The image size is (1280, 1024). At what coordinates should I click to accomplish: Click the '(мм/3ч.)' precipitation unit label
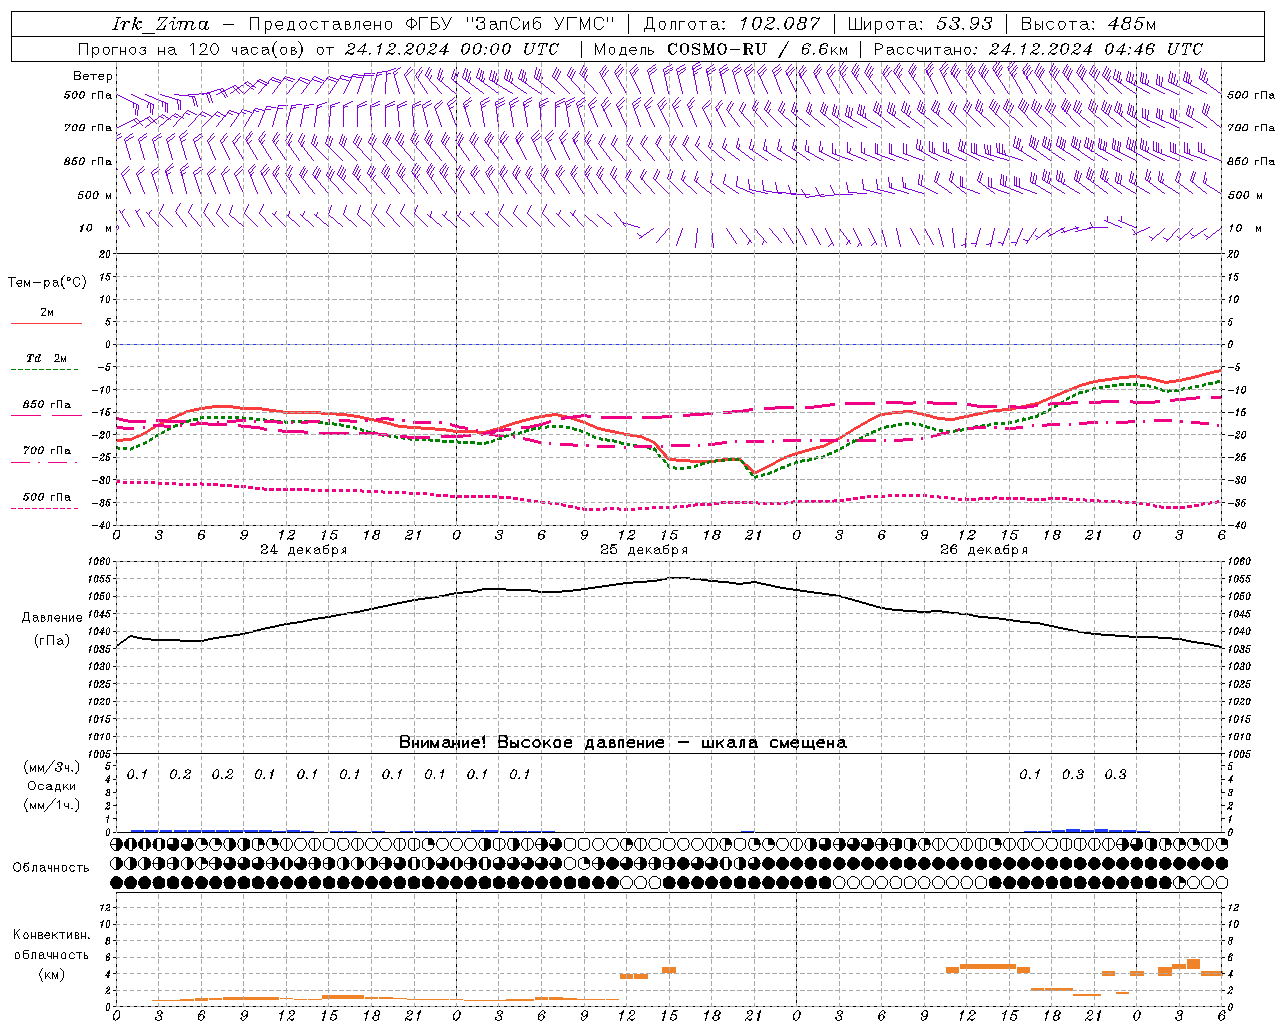52,768
